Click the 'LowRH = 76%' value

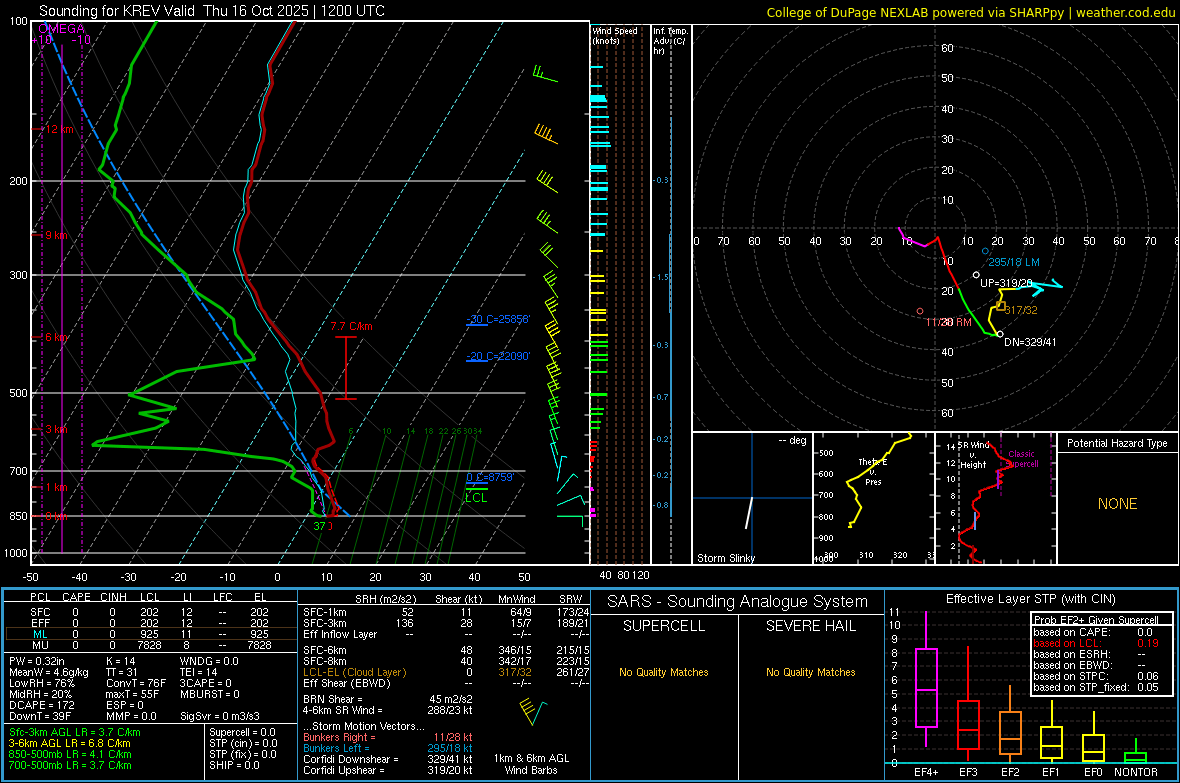(x=41, y=683)
